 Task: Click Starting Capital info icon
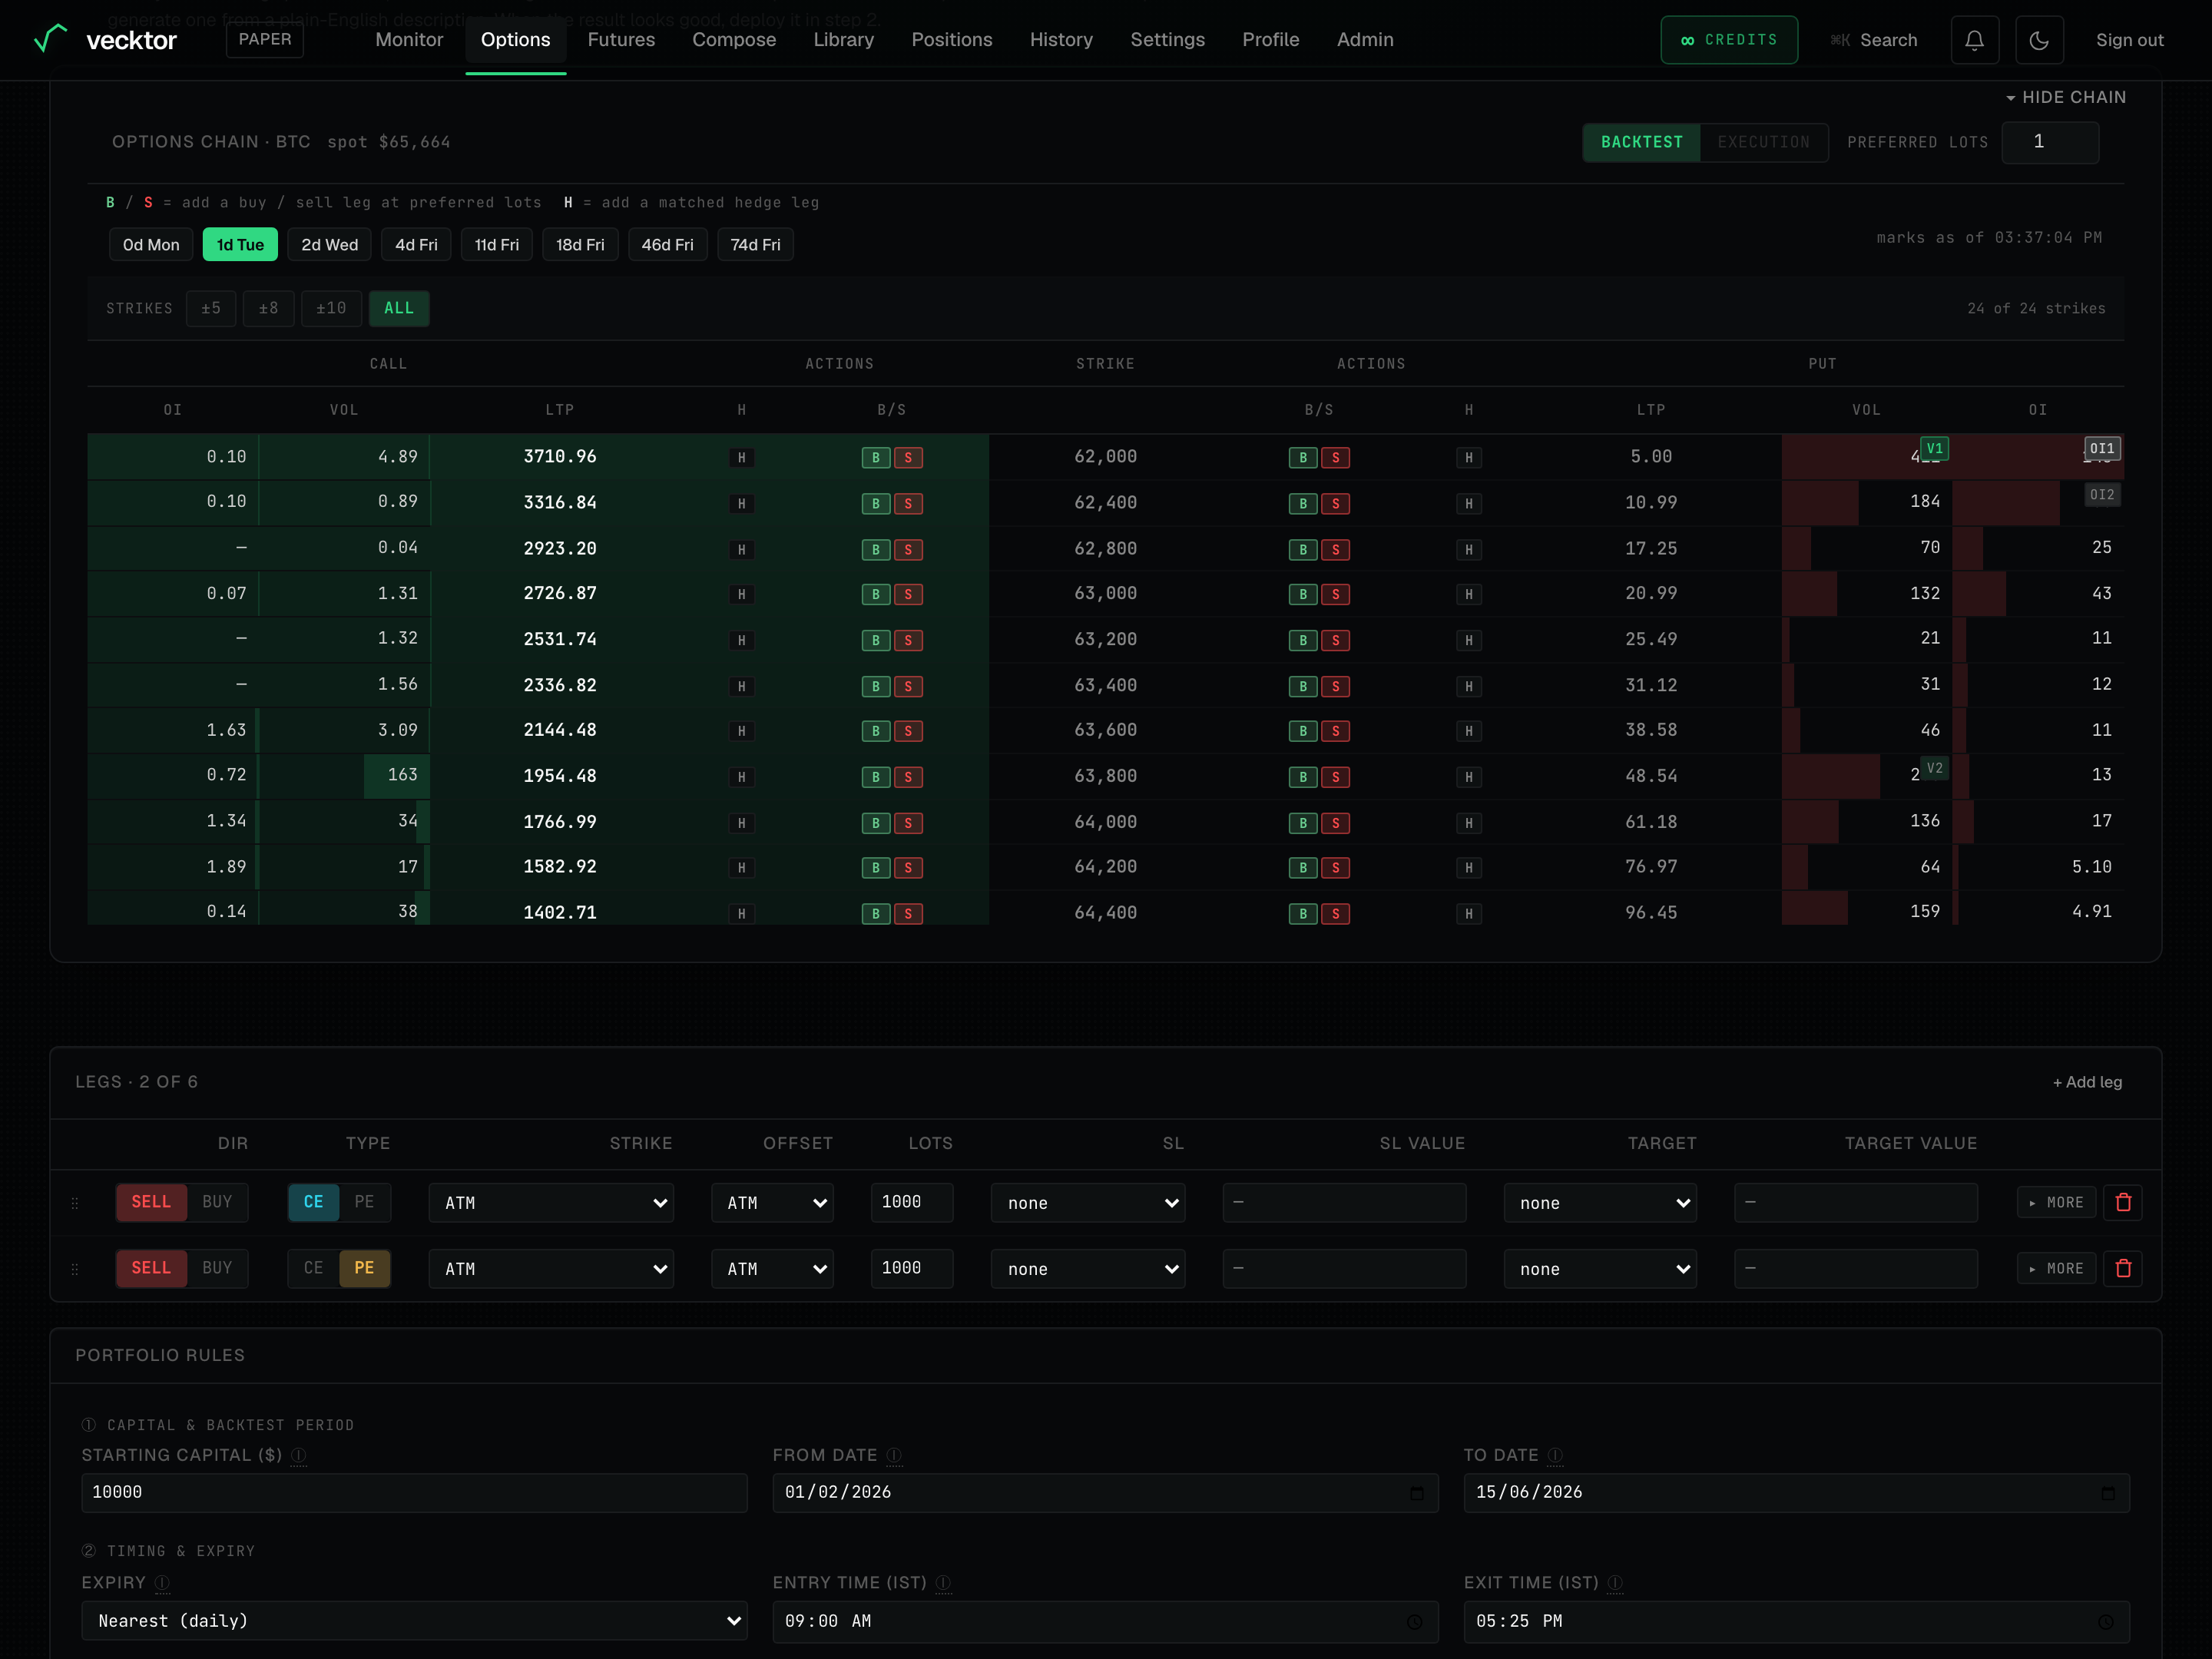[298, 1456]
